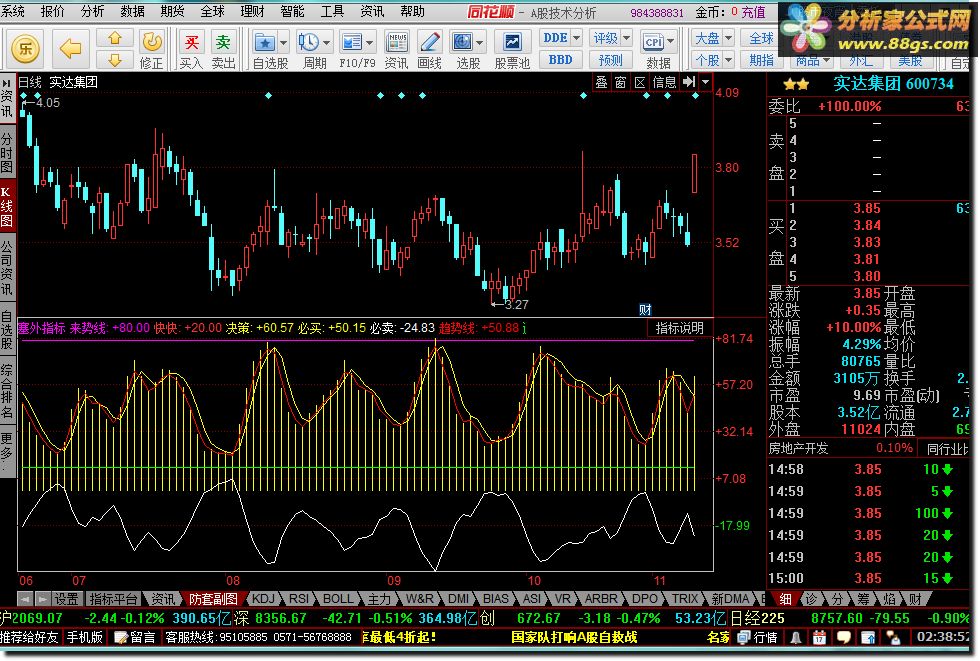Switch to the TRIX indicator tab
Viewport: 980px width, 661px height.
coord(684,599)
